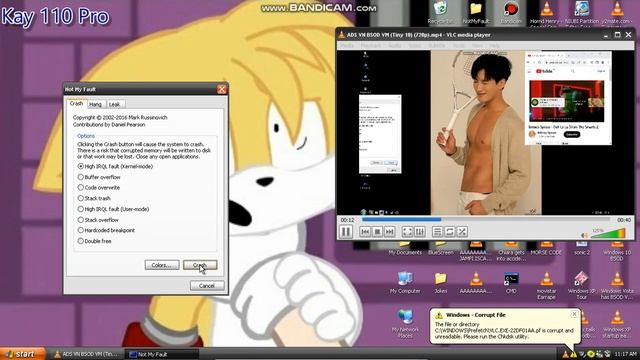Viewport: 640px width, 360px height.
Task: Click the VLC elapsed time 00:12
Action: coord(347,220)
